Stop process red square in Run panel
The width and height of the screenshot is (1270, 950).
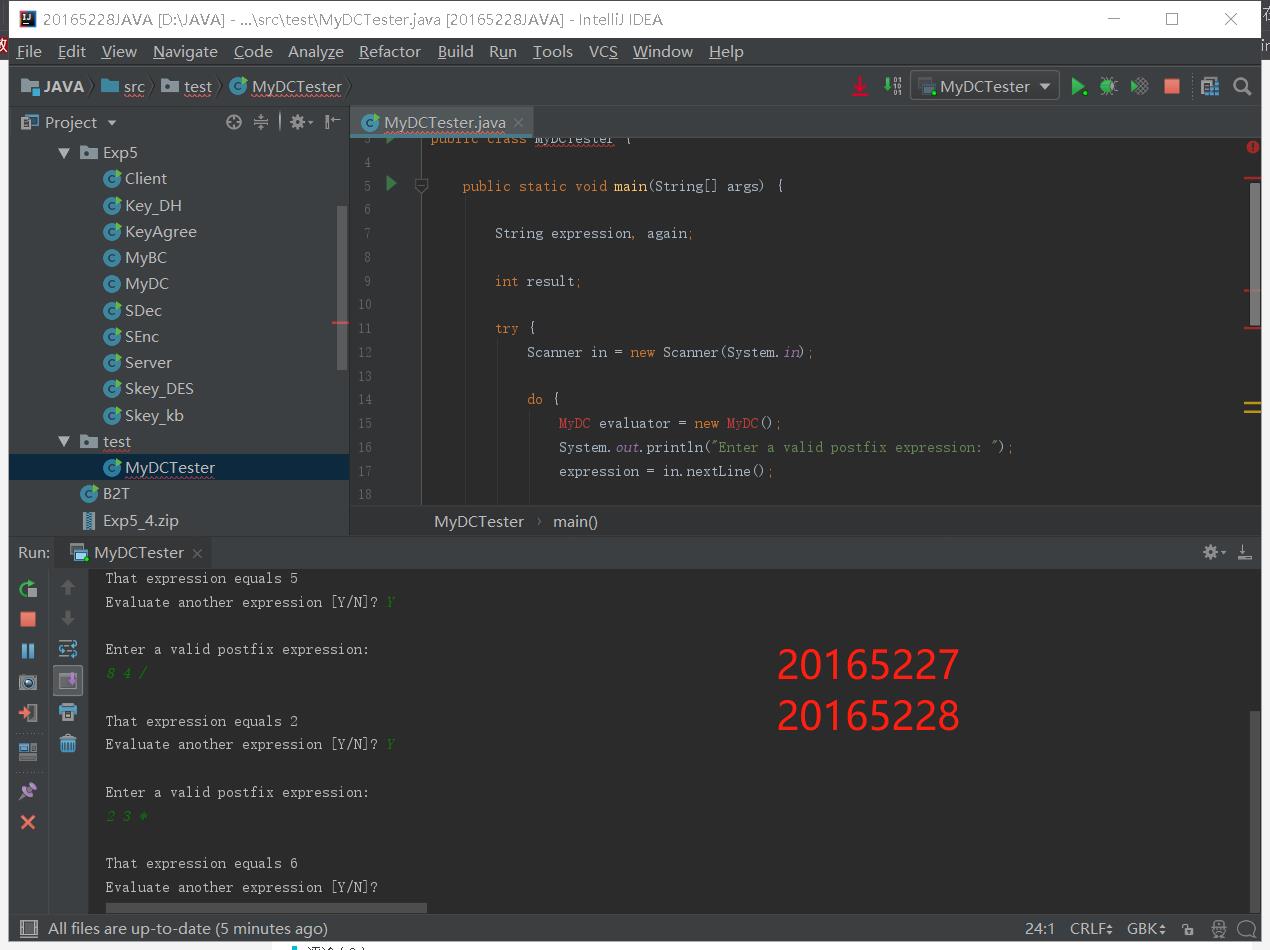(x=28, y=619)
